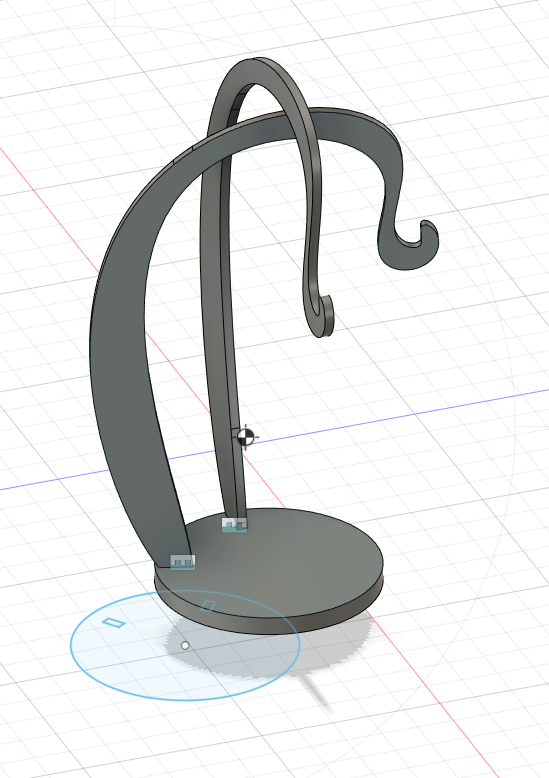Click the center of mass marker
Screen dimensions: 549x778
pos(245,437)
